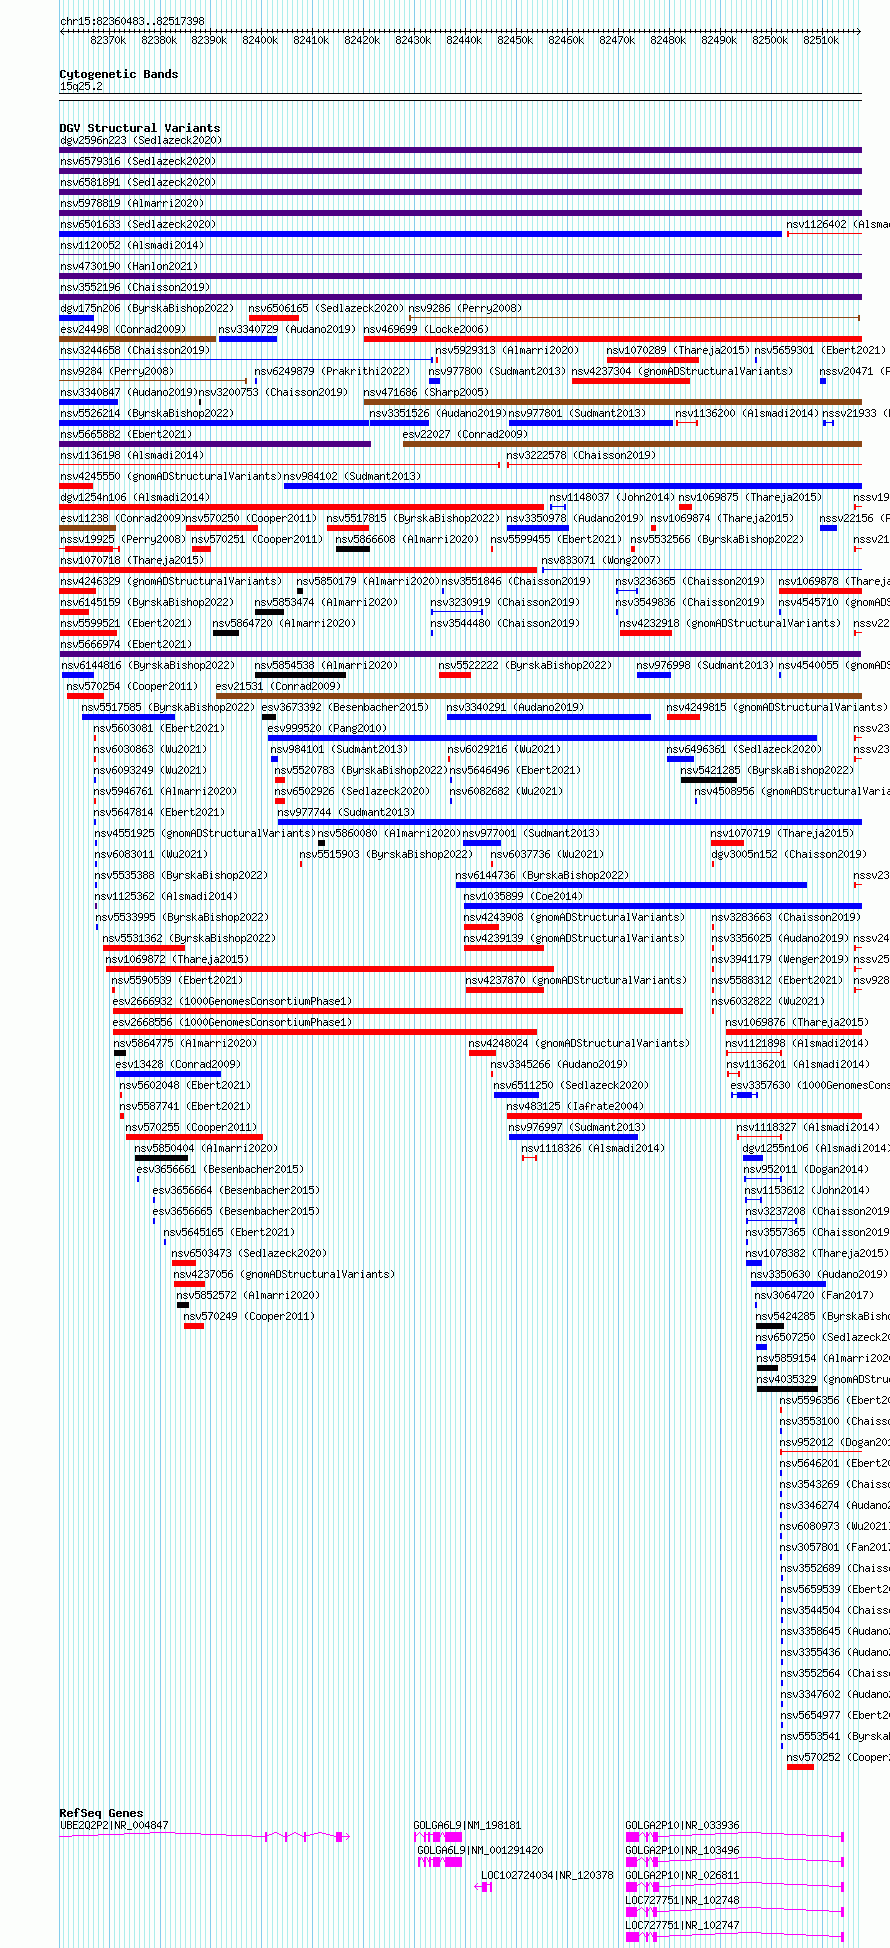This screenshot has width=890, height=1948.
Task: Click the 15q25.2 cytoband label
Action: [81, 87]
